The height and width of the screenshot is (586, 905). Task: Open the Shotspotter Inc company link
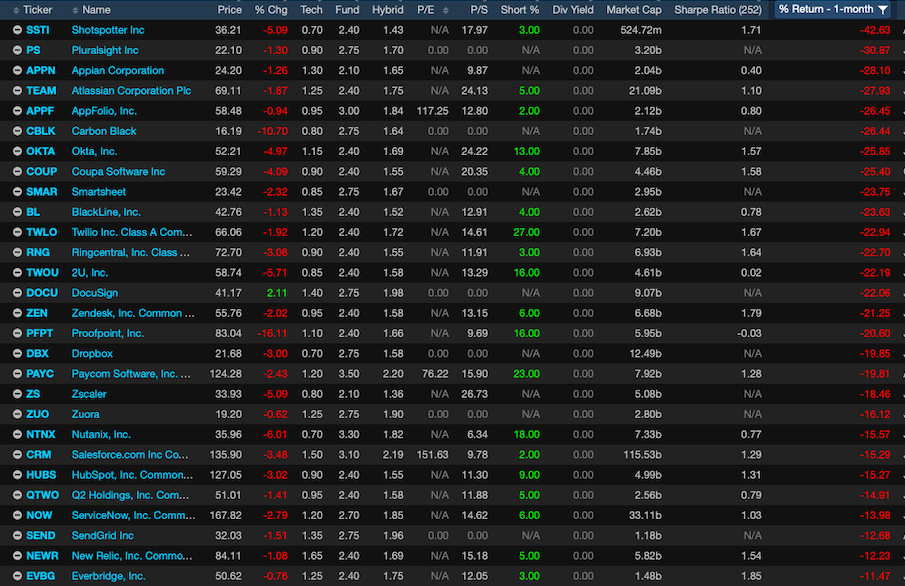pos(108,30)
